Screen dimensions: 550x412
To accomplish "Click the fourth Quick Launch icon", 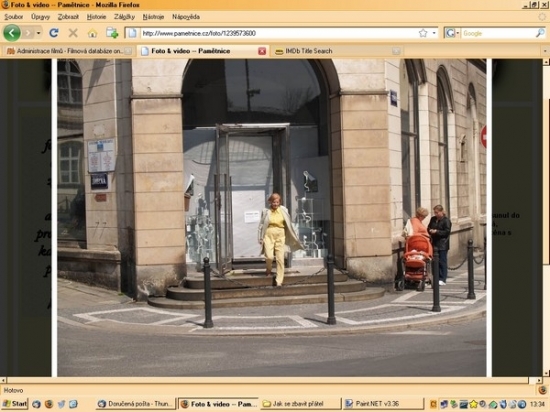I will click(73, 404).
